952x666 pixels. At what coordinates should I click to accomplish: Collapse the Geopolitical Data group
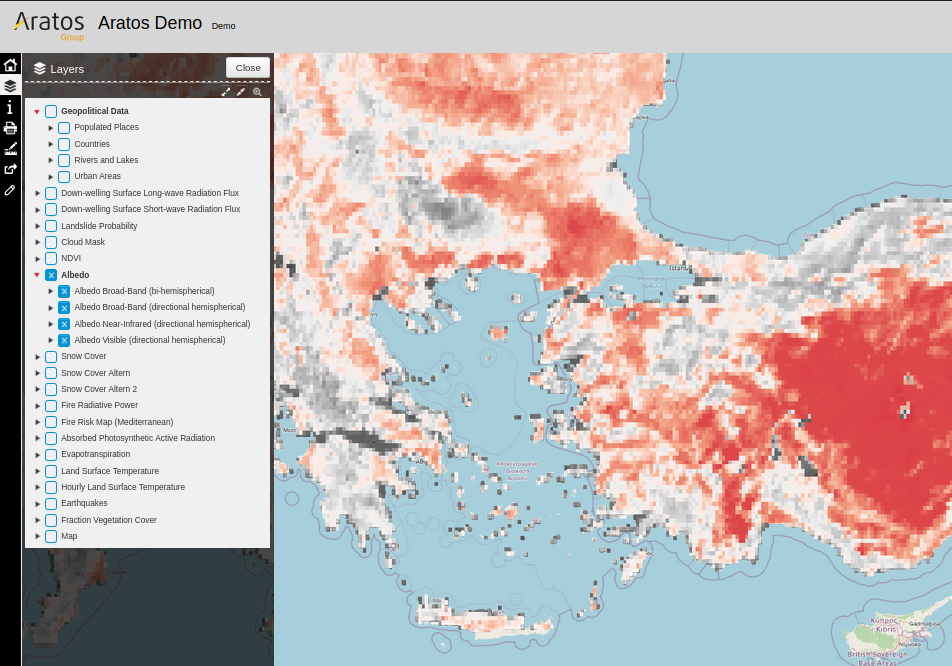[x=37, y=112]
